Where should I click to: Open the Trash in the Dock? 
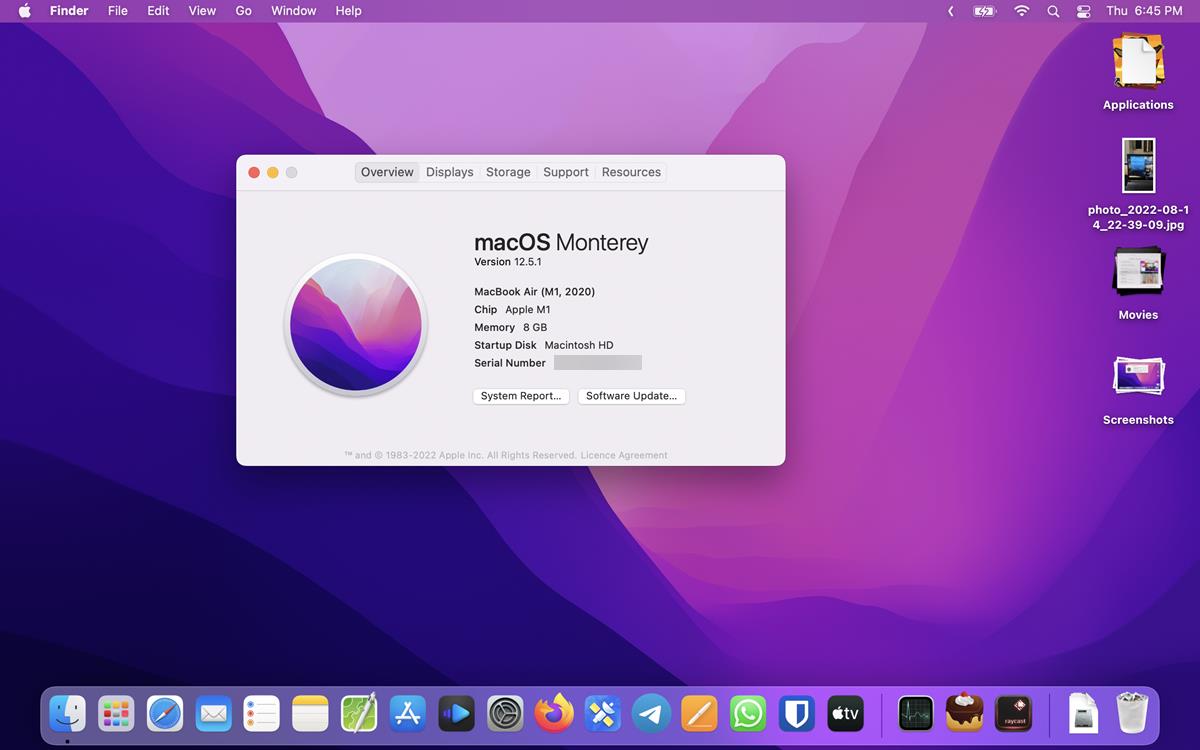1132,713
